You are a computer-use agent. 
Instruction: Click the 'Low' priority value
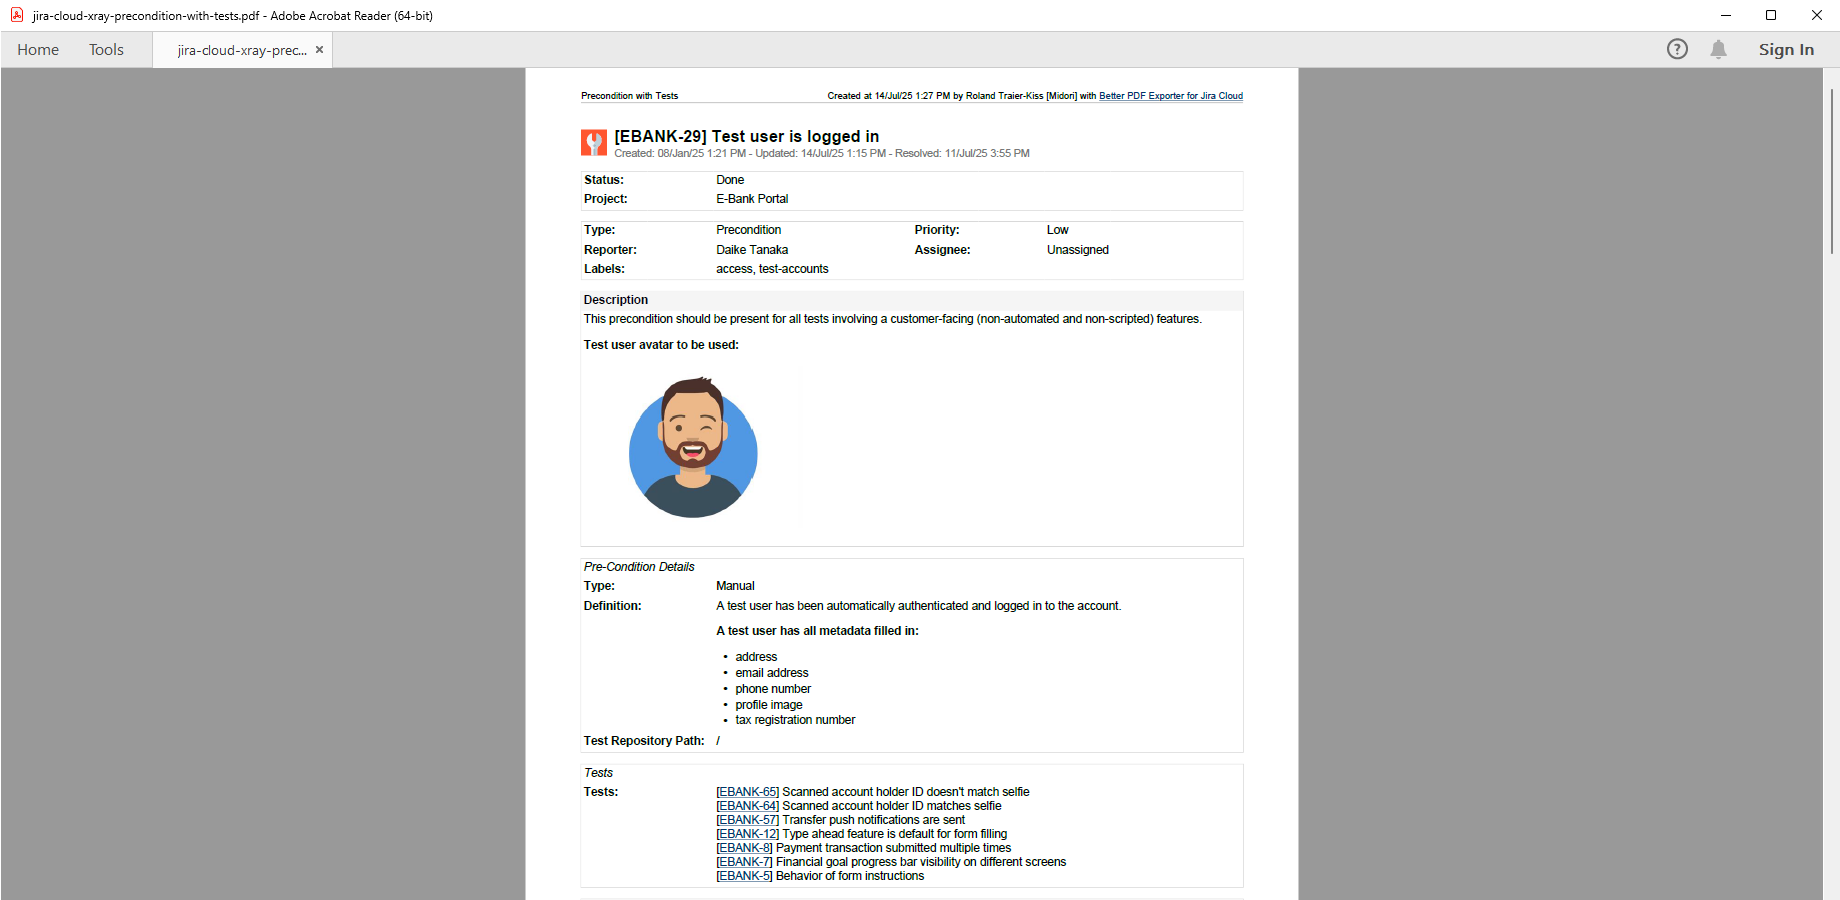tap(1057, 230)
